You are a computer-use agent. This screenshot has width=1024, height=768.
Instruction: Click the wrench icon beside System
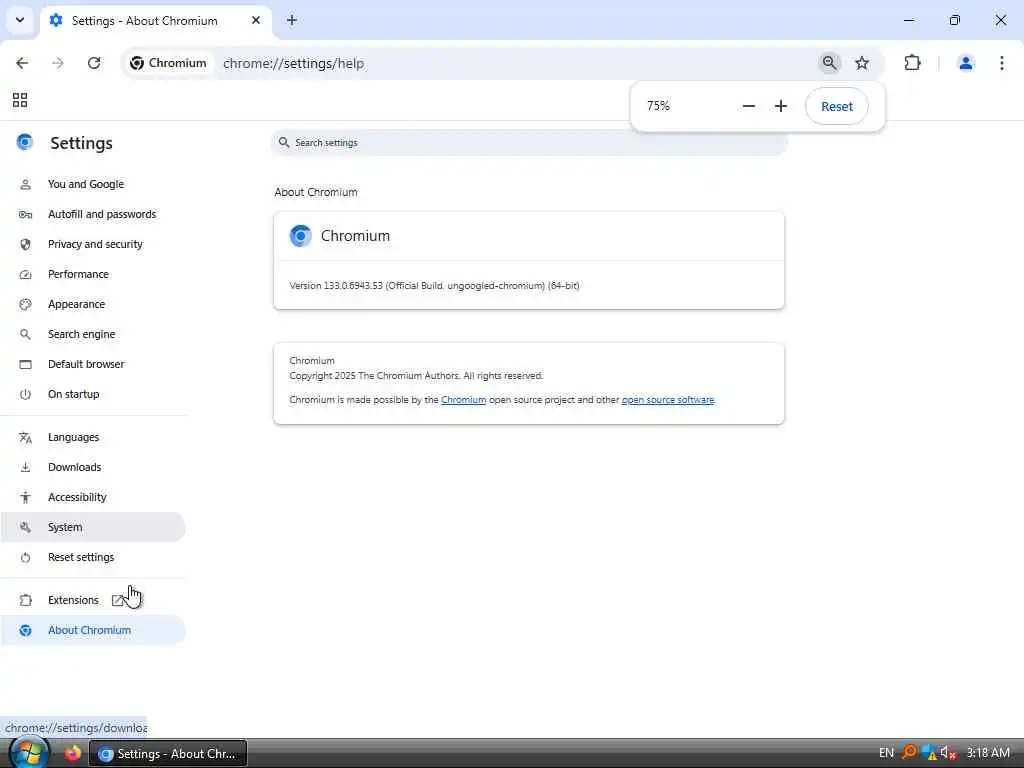(25, 527)
